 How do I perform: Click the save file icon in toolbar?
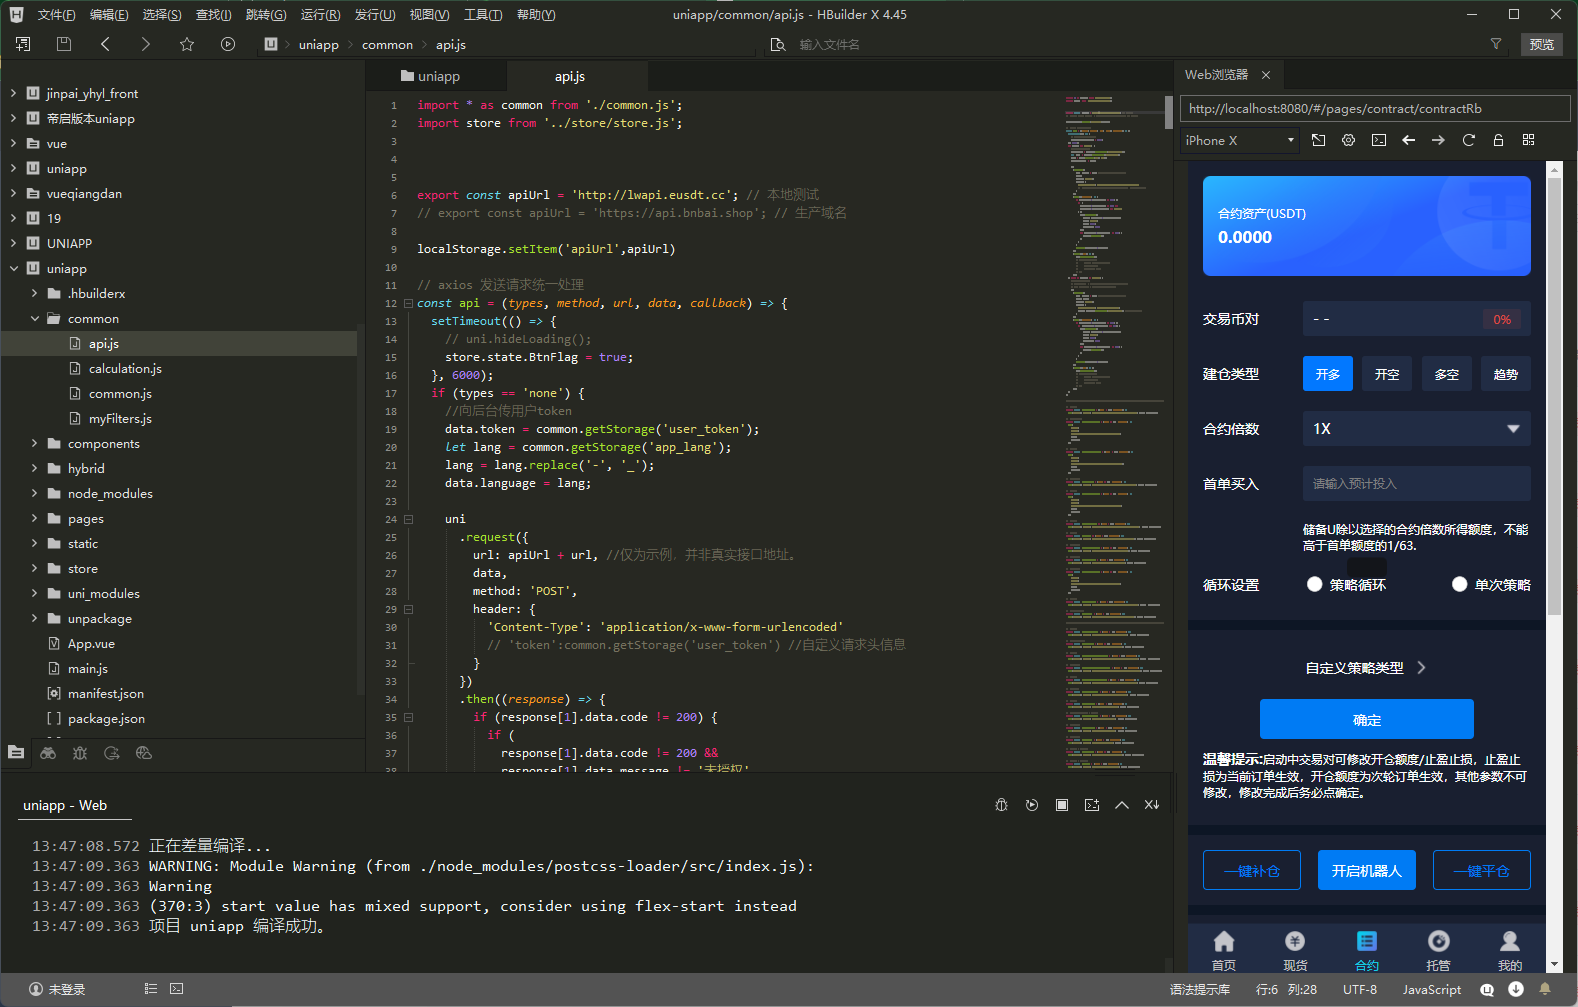64,44
